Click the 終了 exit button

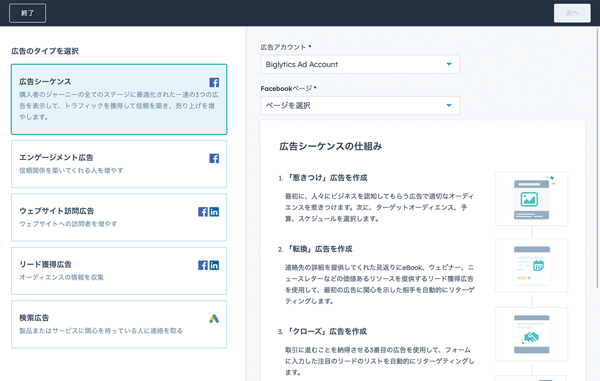click(27, 13)
